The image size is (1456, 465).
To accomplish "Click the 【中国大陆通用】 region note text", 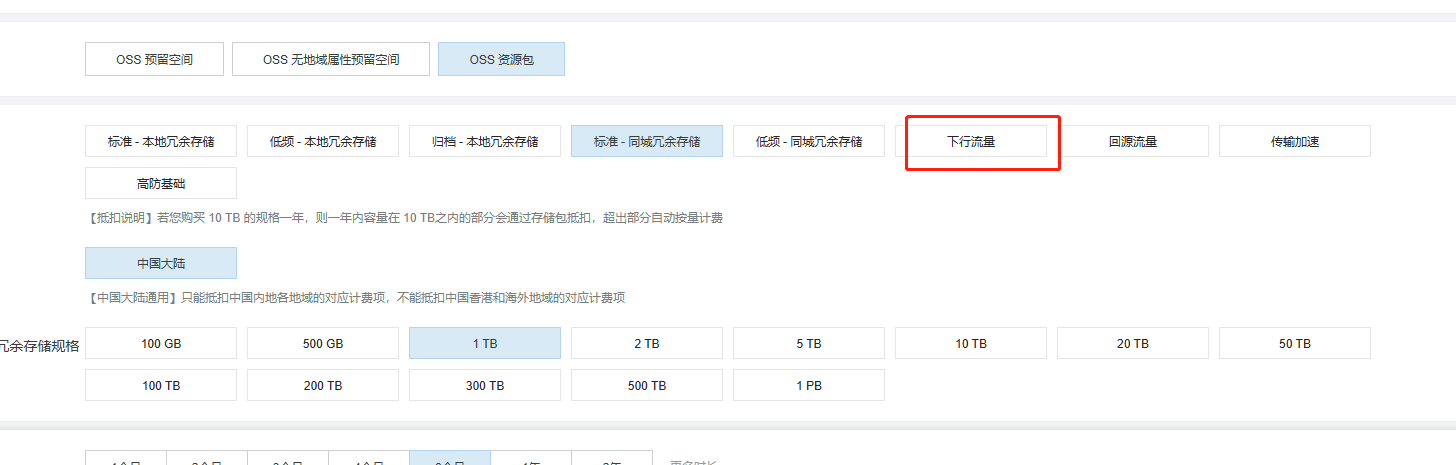I will (x=355, y=298).
